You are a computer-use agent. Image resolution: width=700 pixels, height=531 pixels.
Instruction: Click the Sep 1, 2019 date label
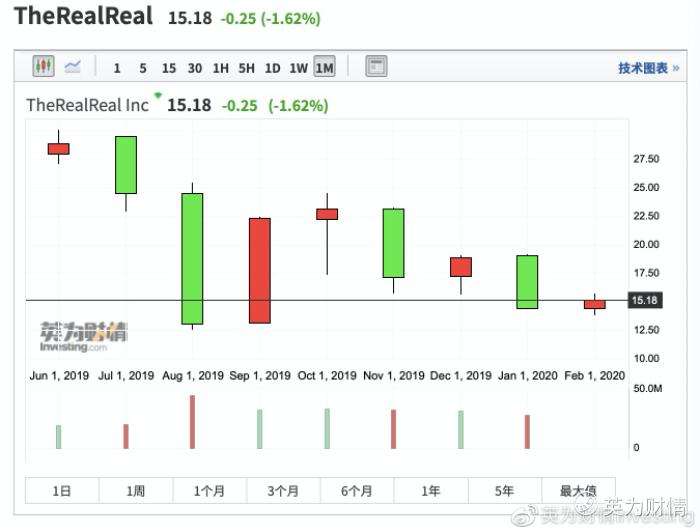point(260,376)
